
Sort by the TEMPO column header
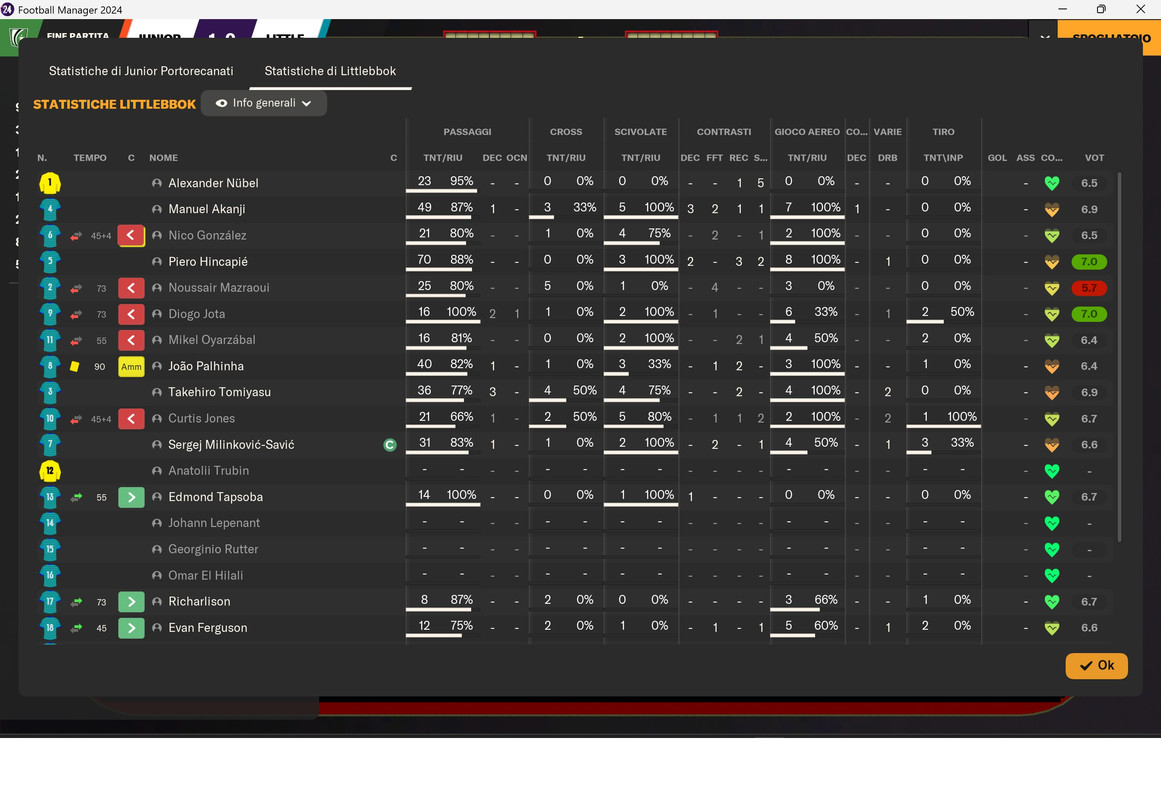coord(90,158)
